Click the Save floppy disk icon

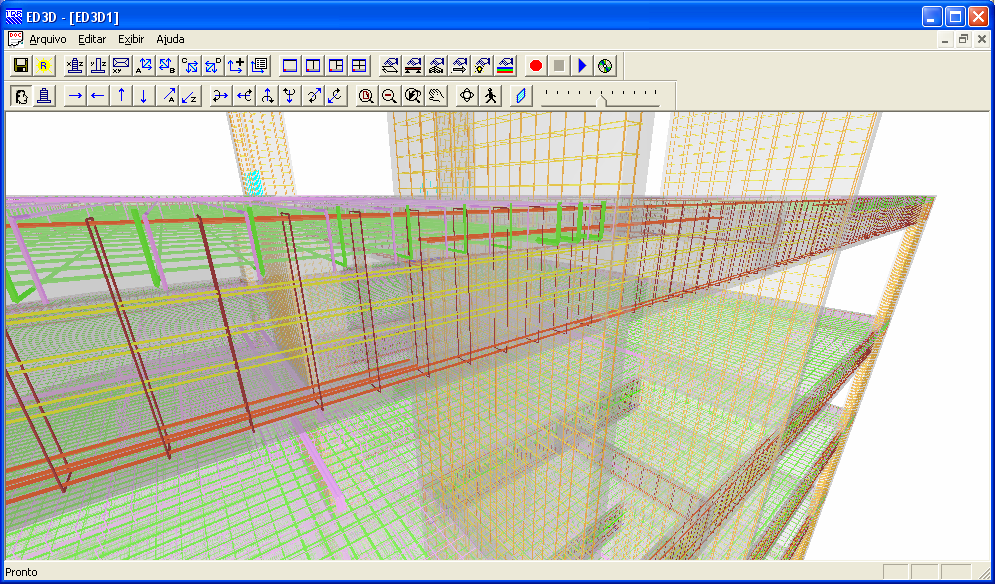pos(21,66)
